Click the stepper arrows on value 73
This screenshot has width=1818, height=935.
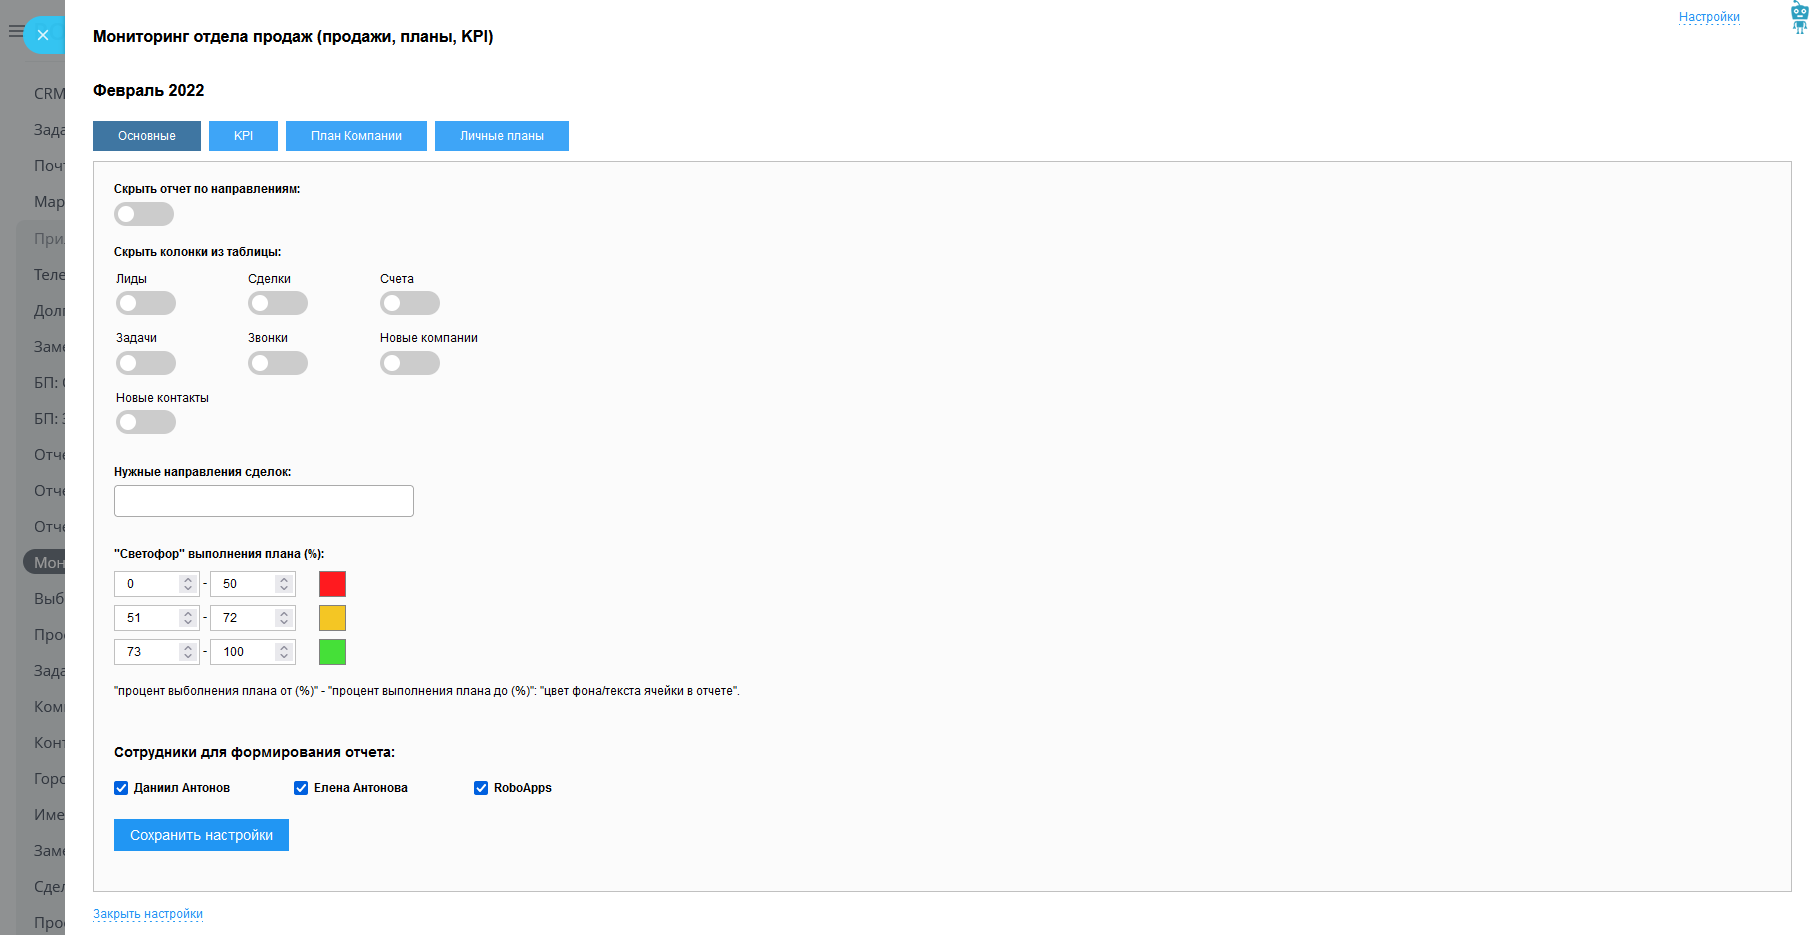pos(188,652)
